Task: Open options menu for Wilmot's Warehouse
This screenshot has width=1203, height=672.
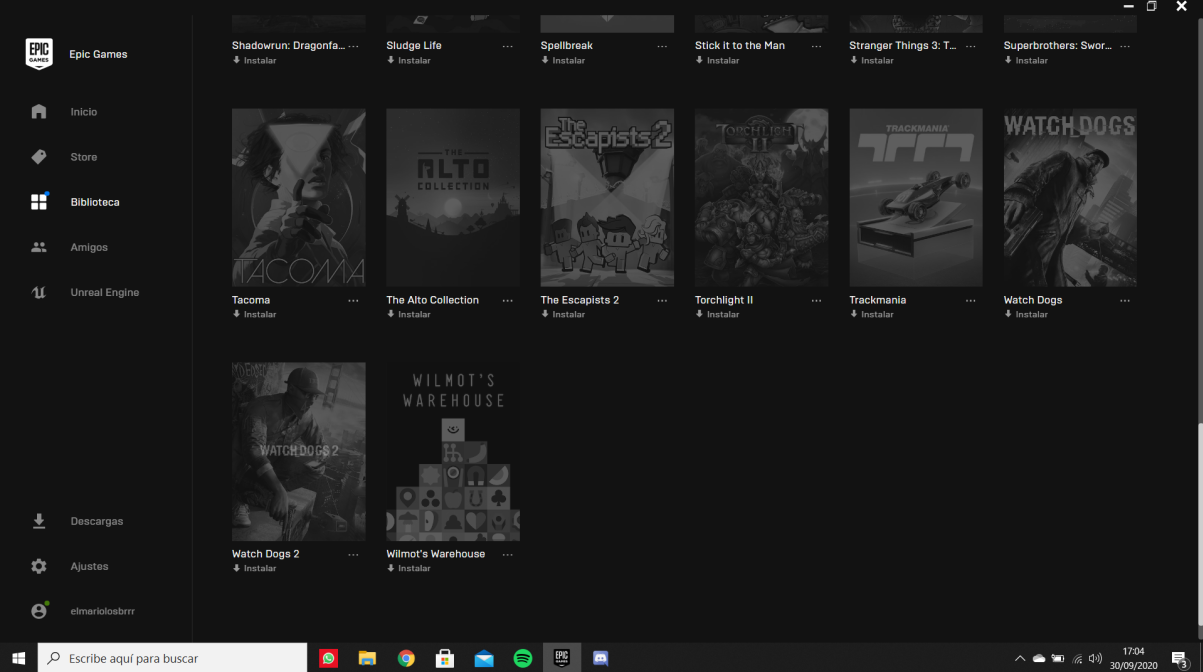Action: pyautogui.click(x=507, y=555)
